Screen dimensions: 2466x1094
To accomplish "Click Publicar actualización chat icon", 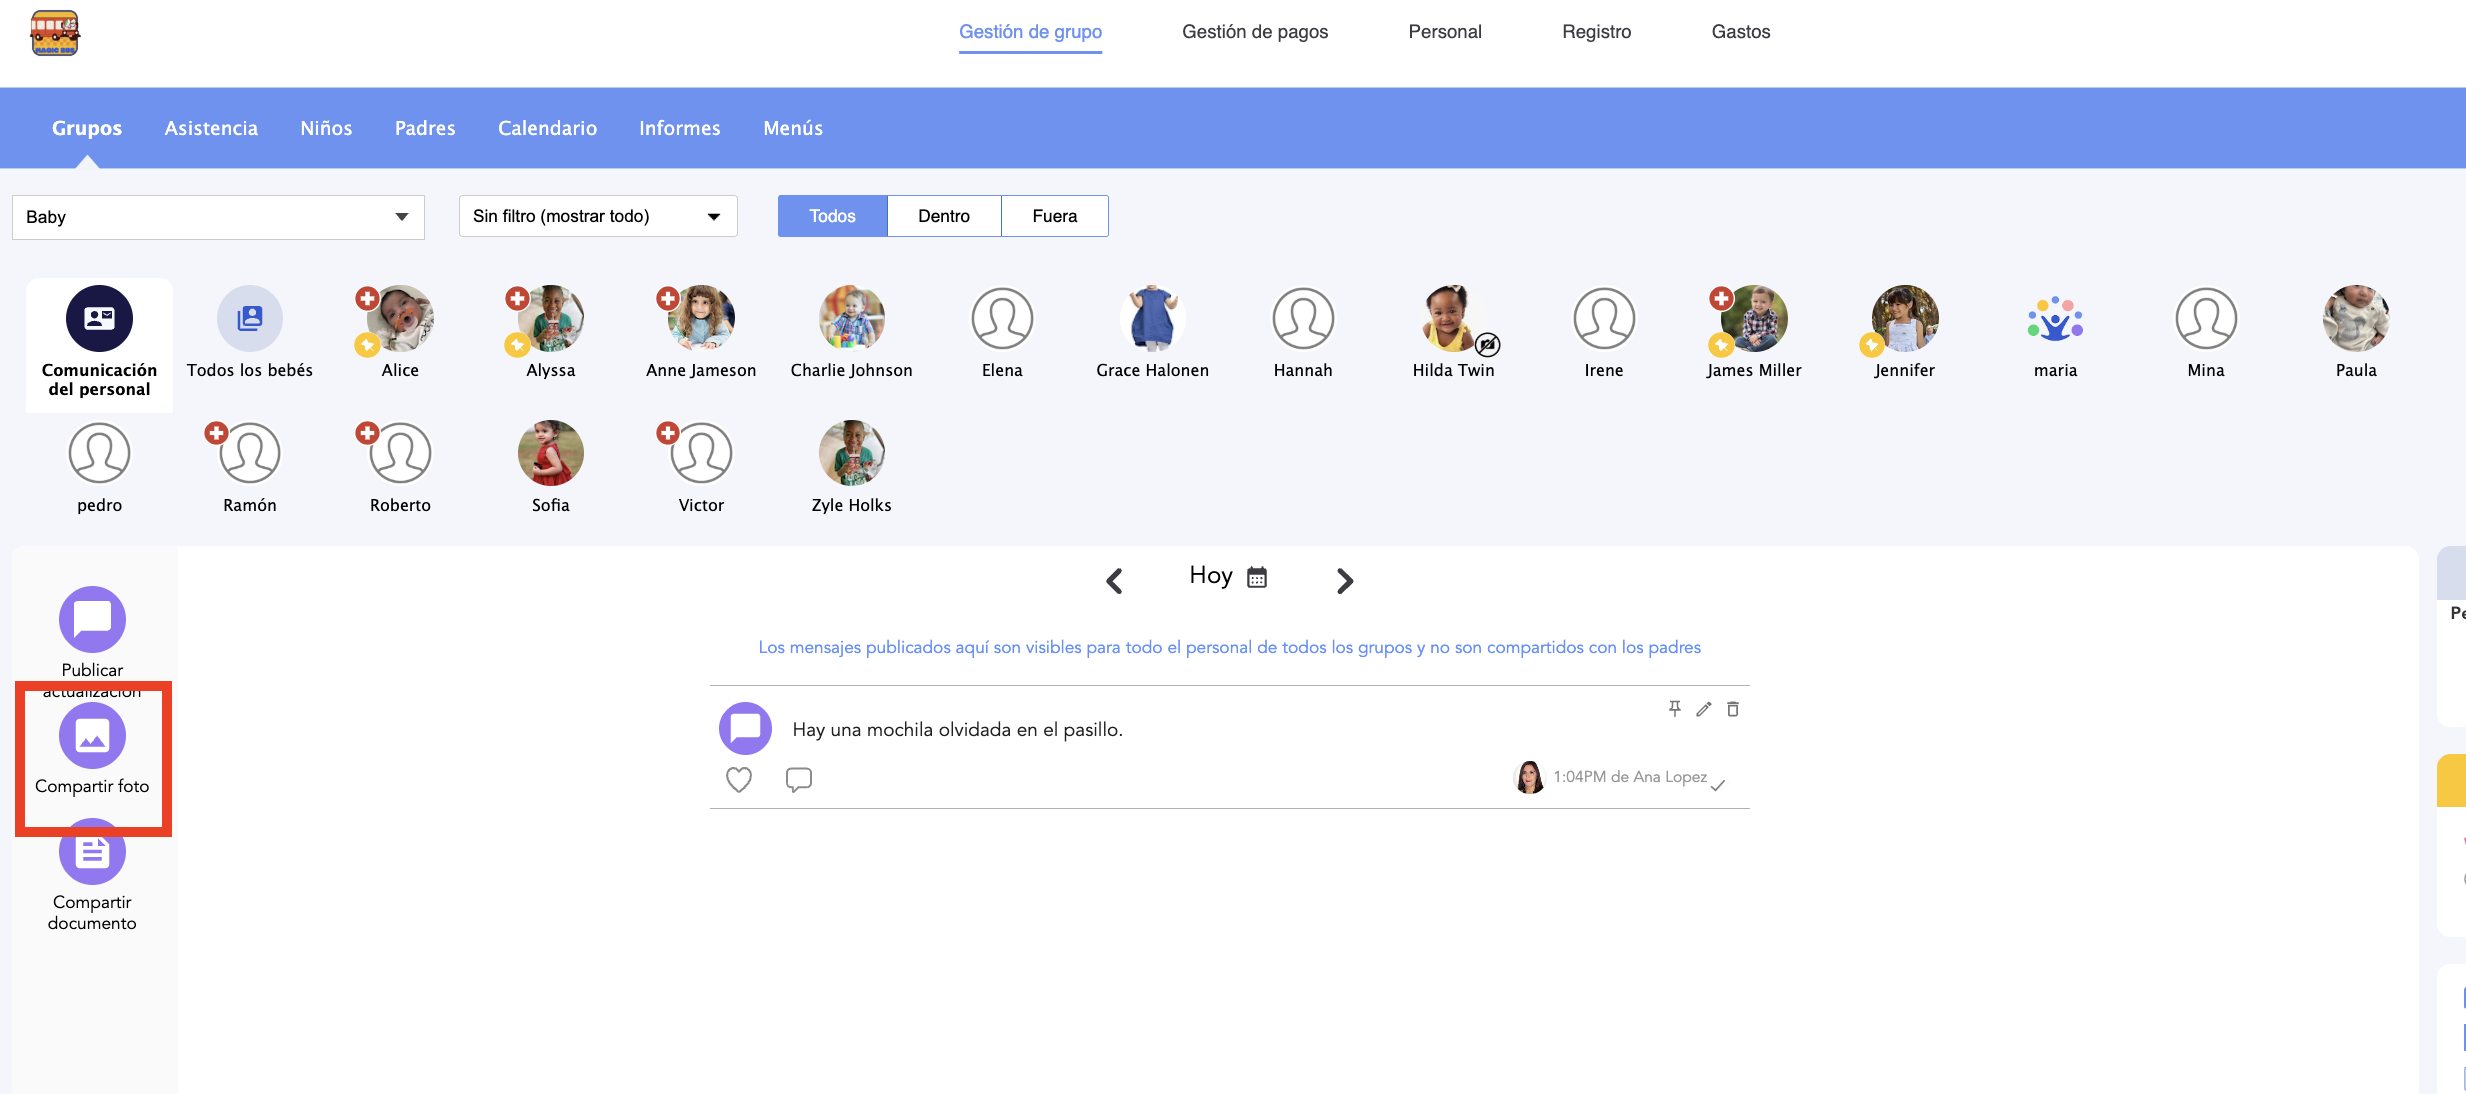I will (x=92, y=619).
